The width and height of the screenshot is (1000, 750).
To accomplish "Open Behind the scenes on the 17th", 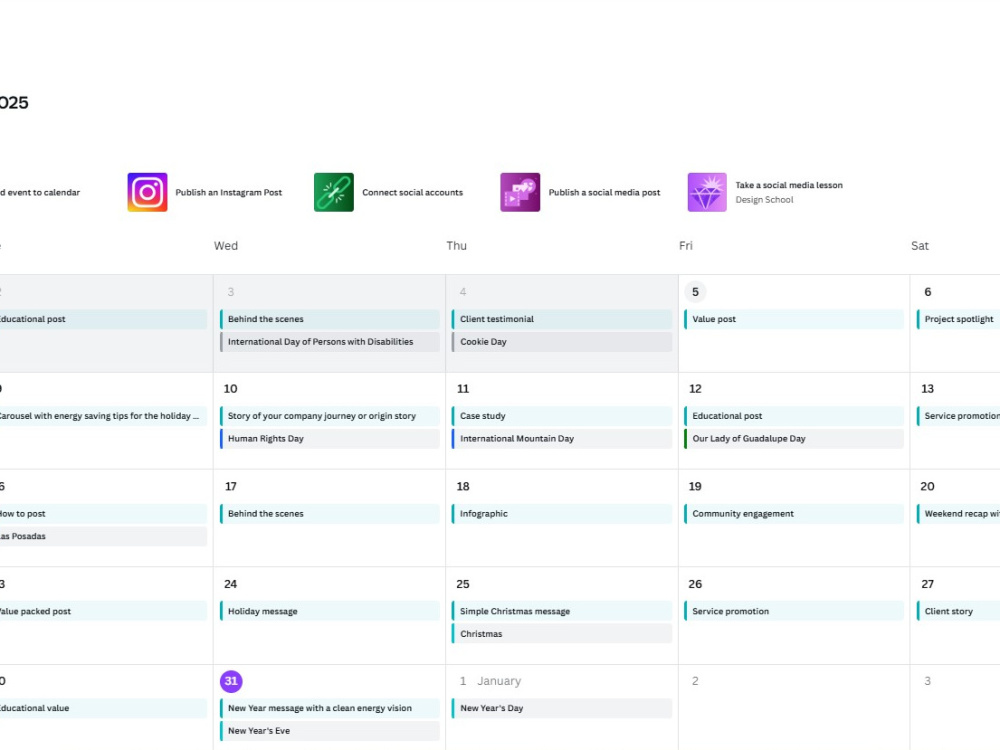I will (330, 513).
